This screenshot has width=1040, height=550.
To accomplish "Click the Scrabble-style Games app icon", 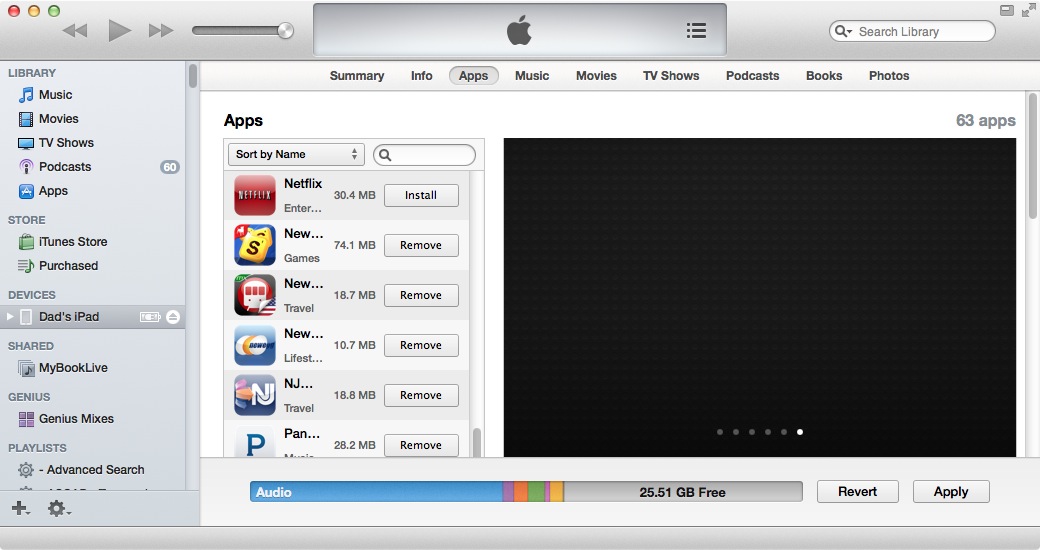I will pos(255,245).
